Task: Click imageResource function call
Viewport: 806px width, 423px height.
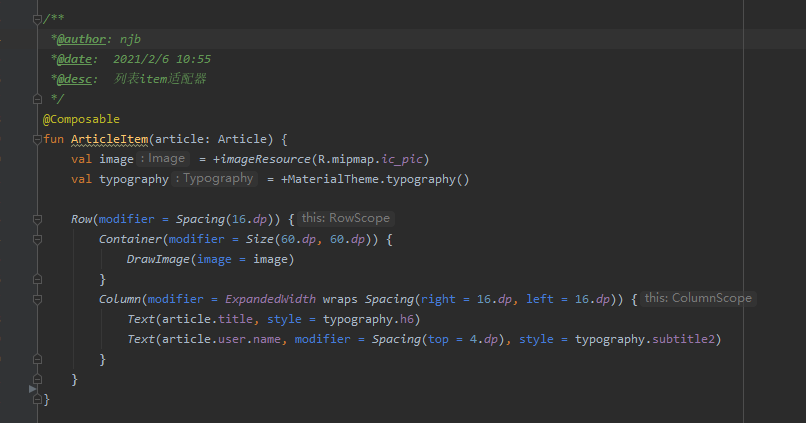Action: [x=265, y=159]
